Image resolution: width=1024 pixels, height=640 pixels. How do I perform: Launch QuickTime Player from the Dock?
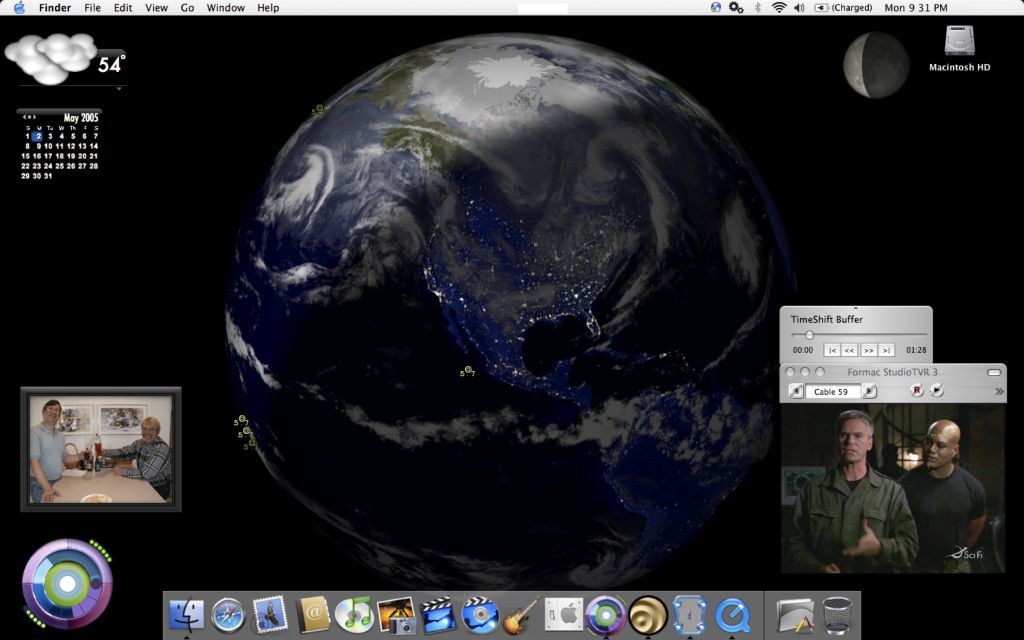(x=733, y=615)
